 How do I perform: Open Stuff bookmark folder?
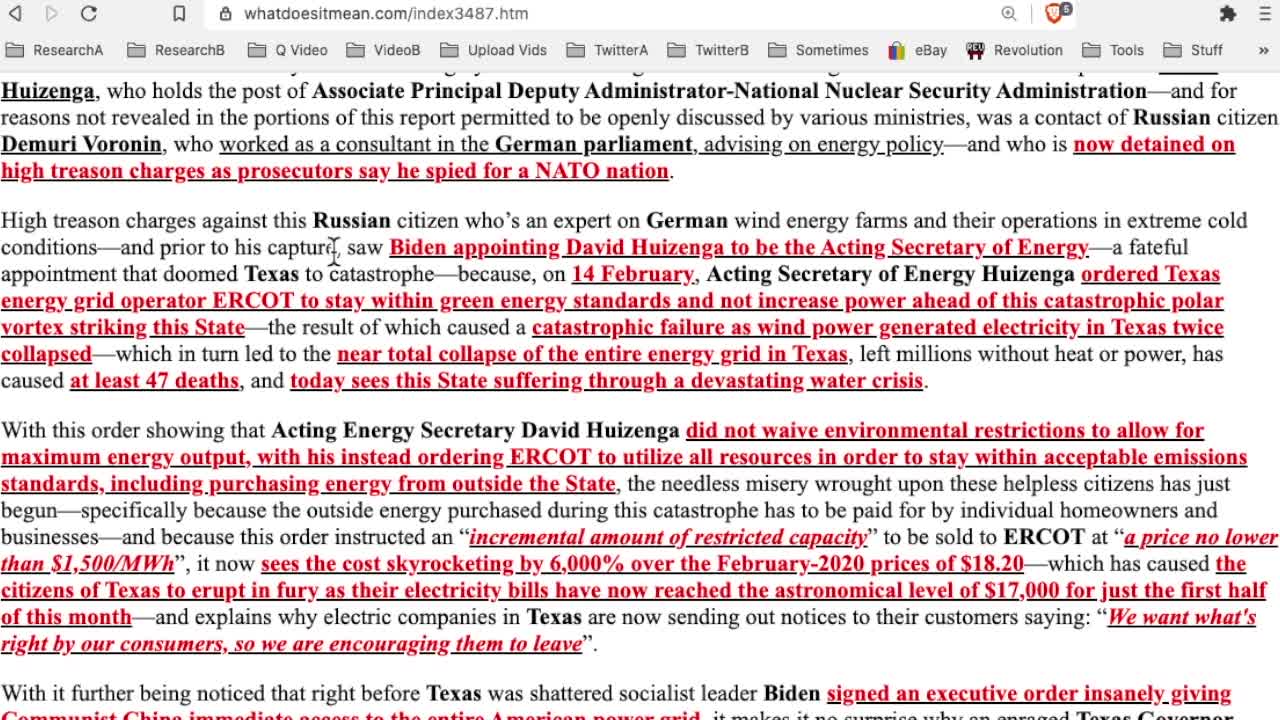pyautogui.click(x=1193, y=50)
